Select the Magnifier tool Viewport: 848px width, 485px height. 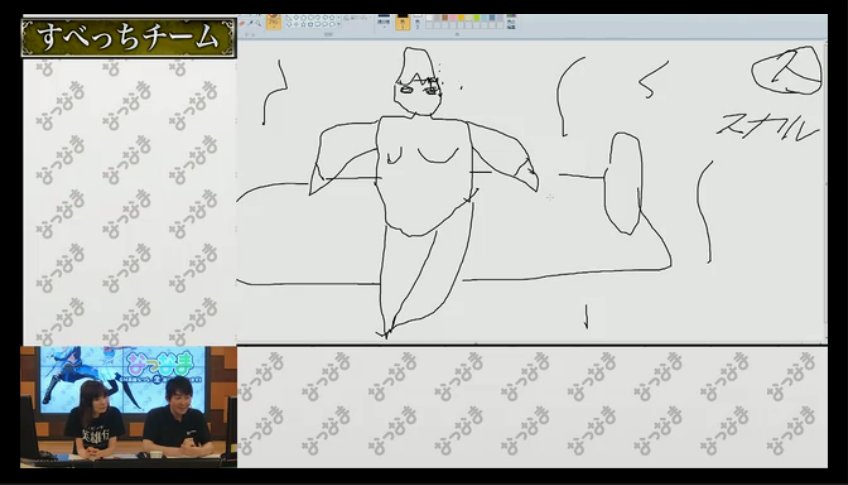(x=259, y=24)
